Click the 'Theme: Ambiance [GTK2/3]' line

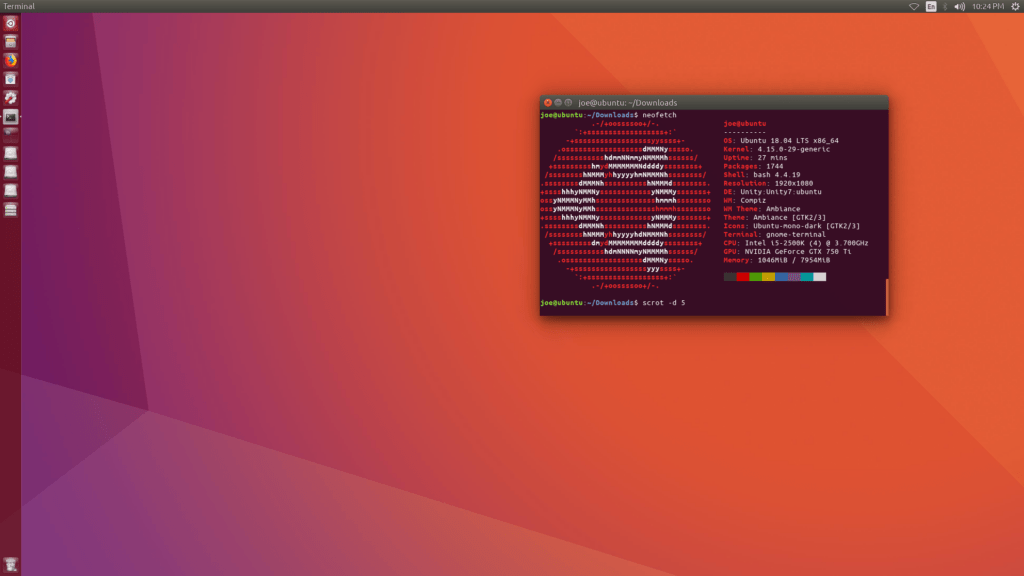tap(775, 217)
